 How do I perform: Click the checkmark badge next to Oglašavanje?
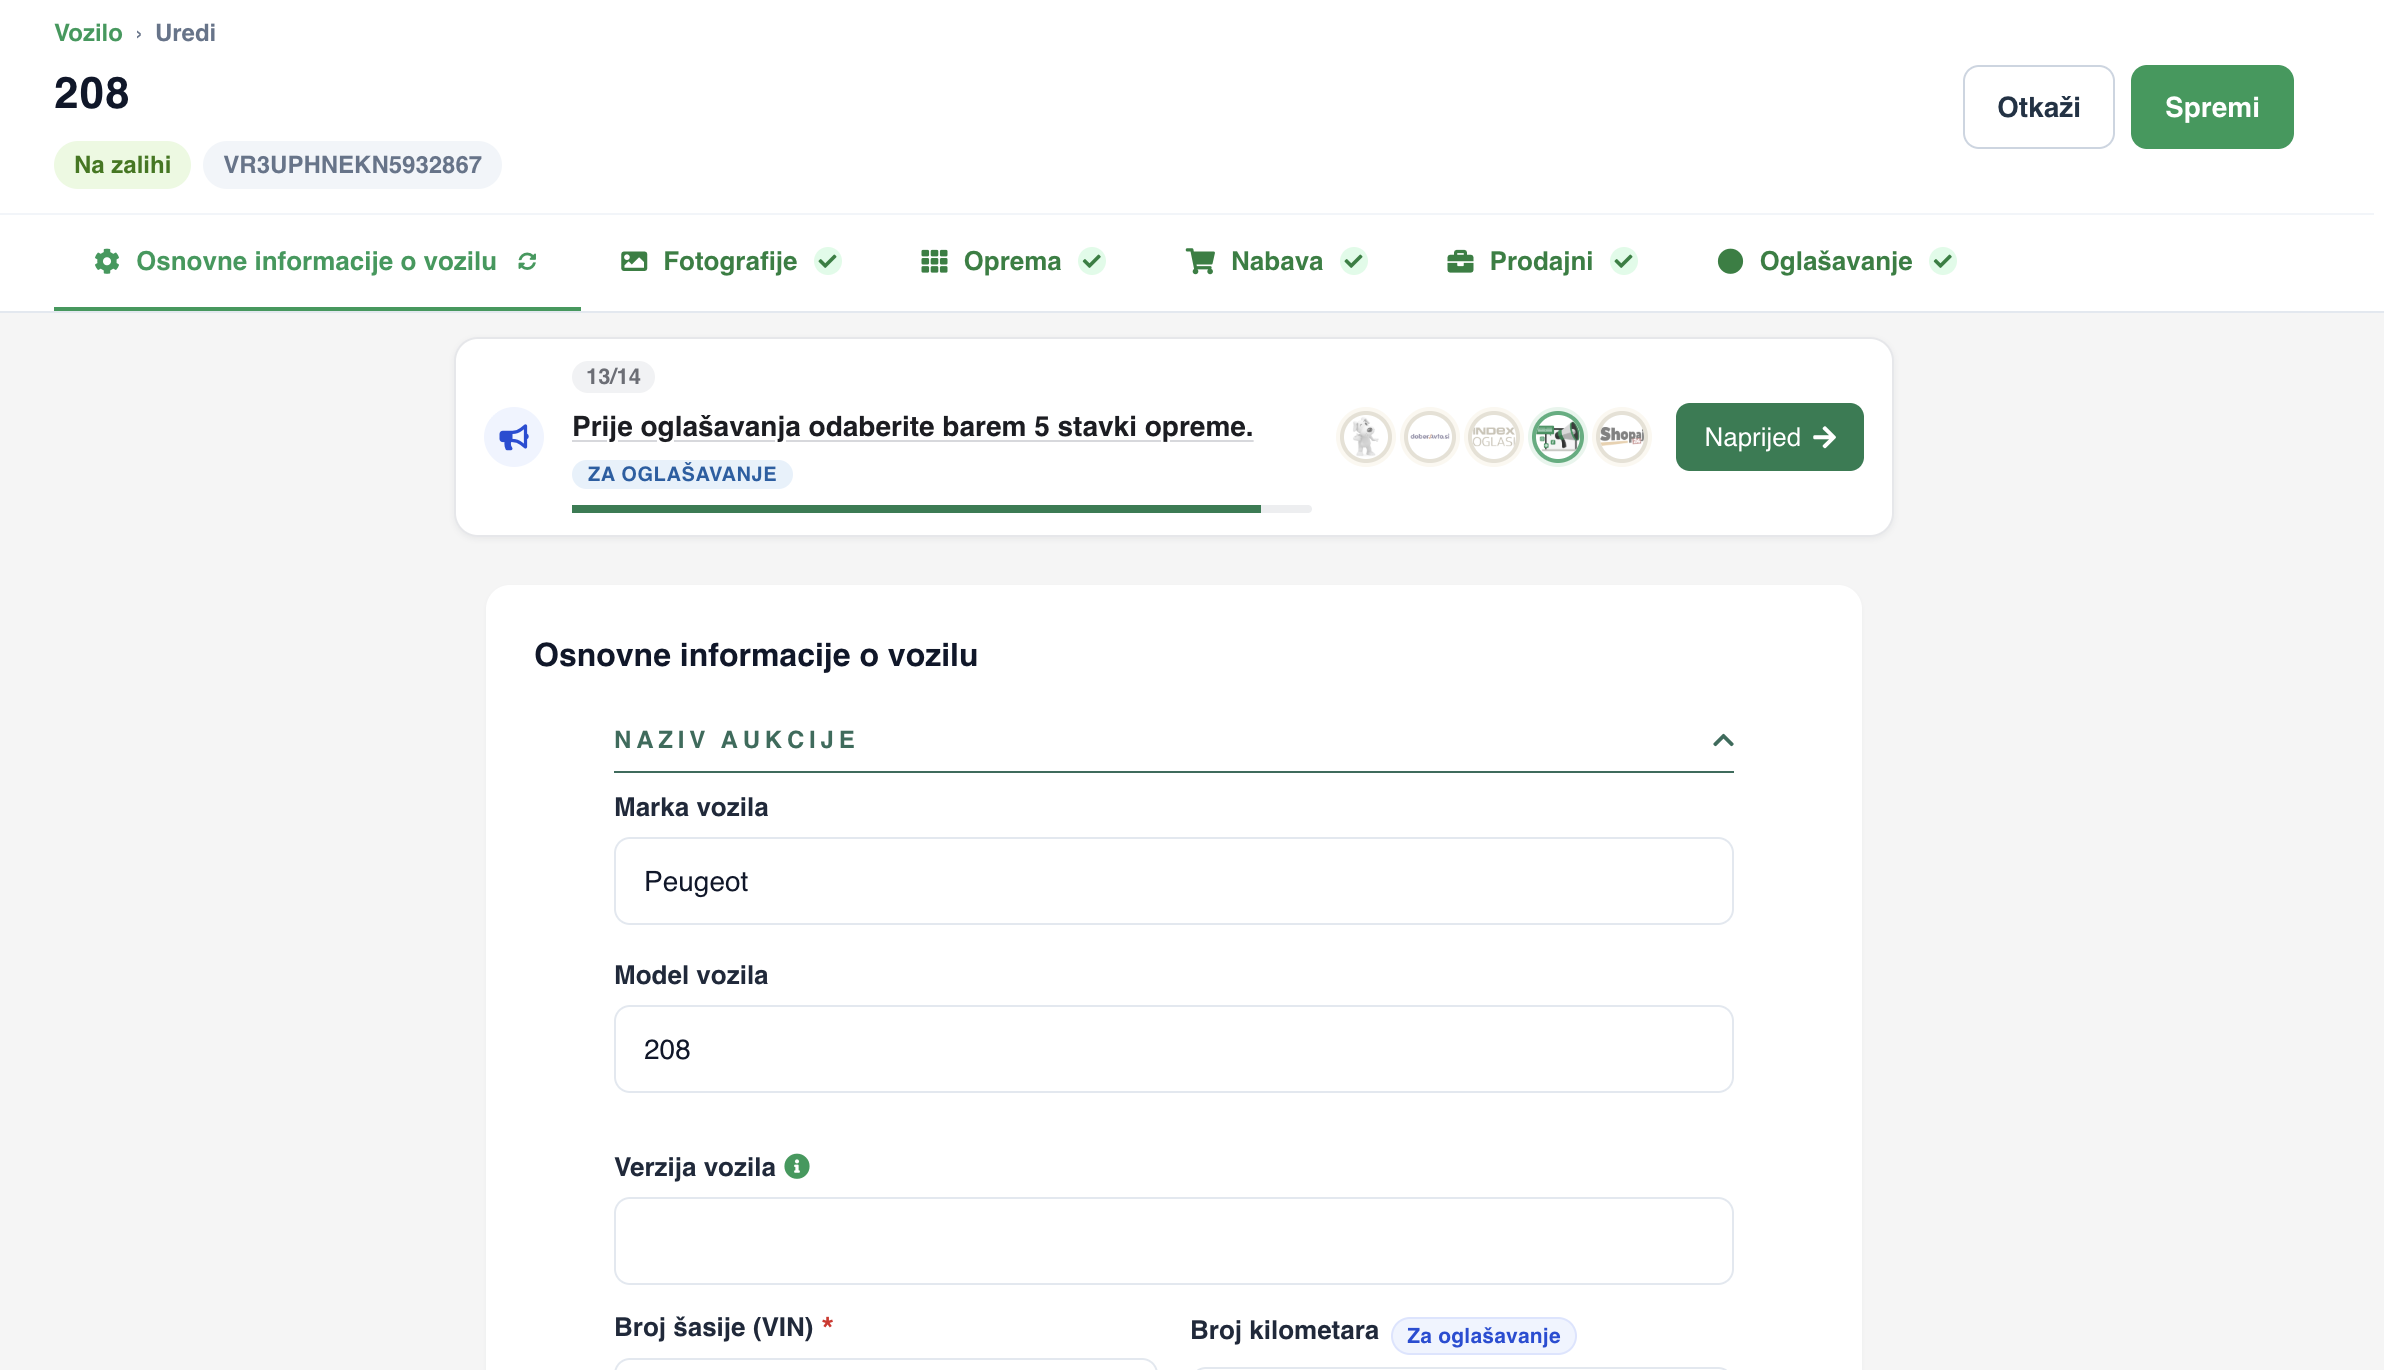(x=1942, y=261)
